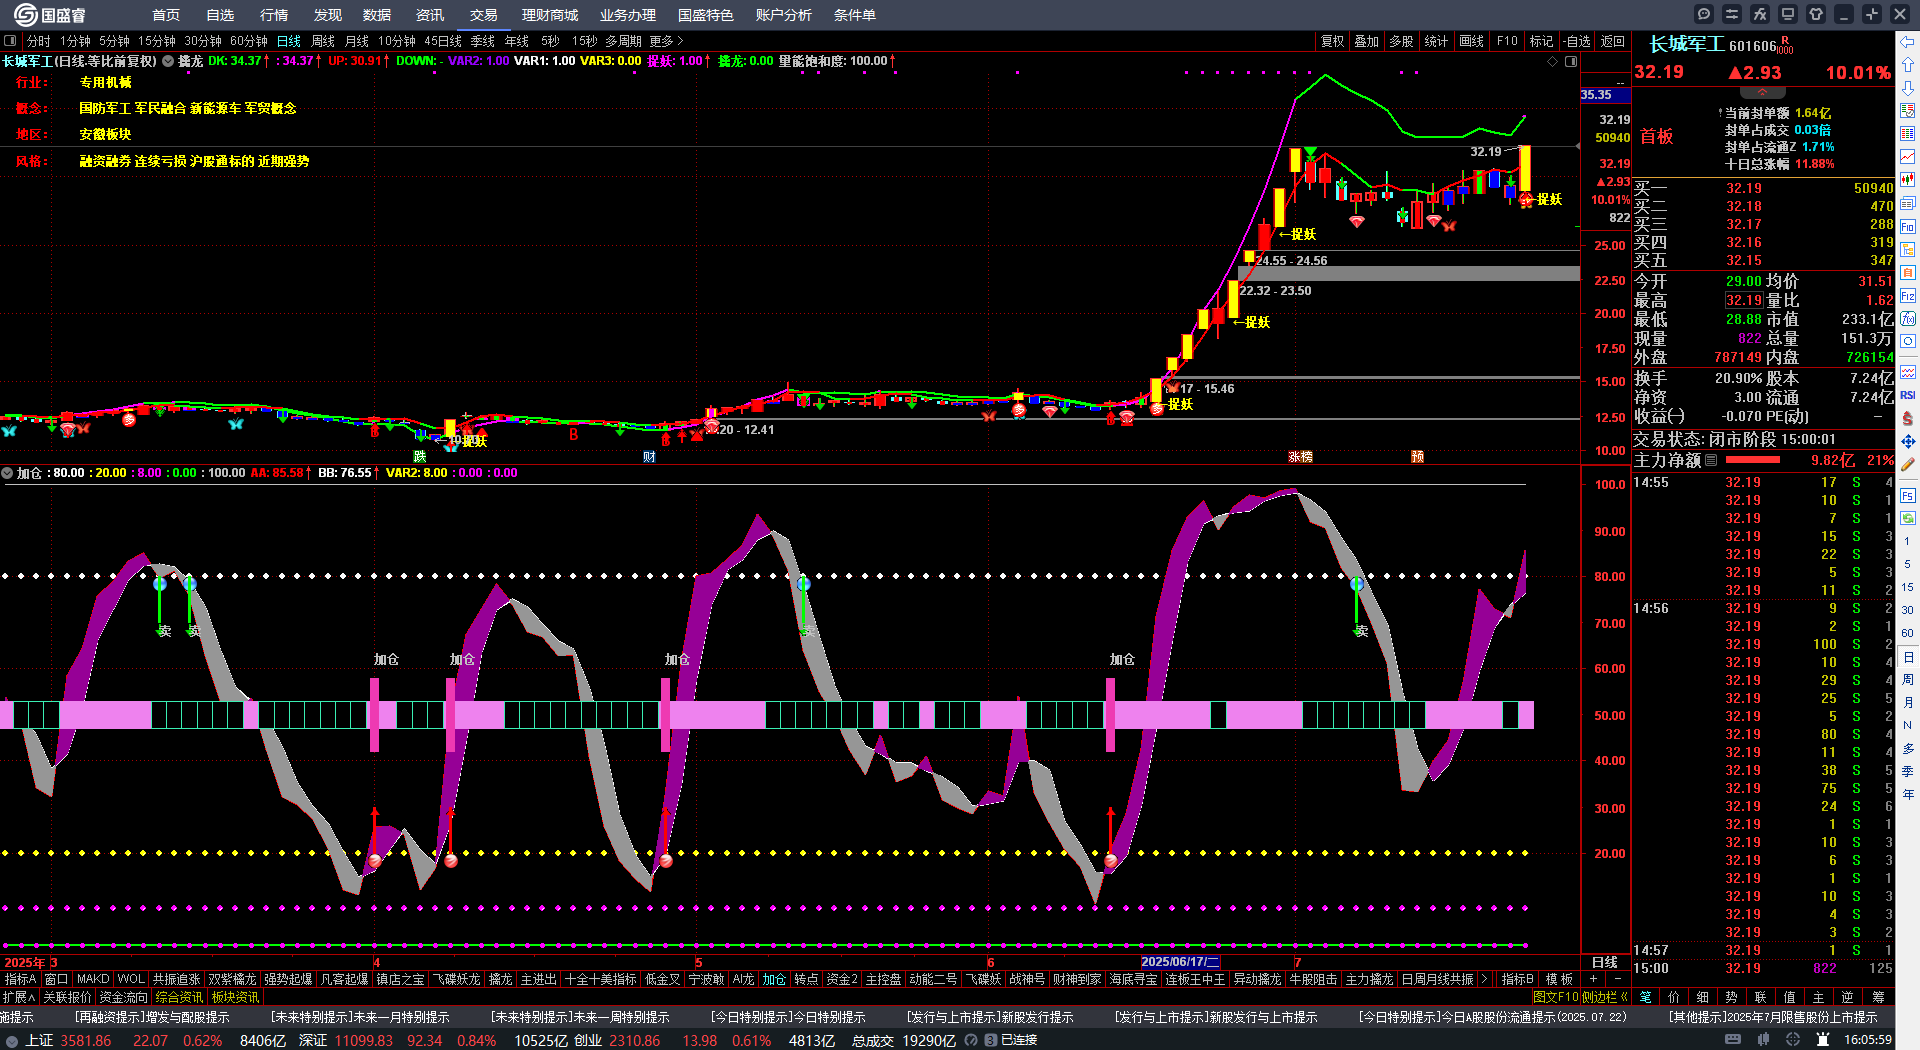Click the blue move cross icon in sidebar
This screenshot has width=1920, height=1050.
[1908, 441]
